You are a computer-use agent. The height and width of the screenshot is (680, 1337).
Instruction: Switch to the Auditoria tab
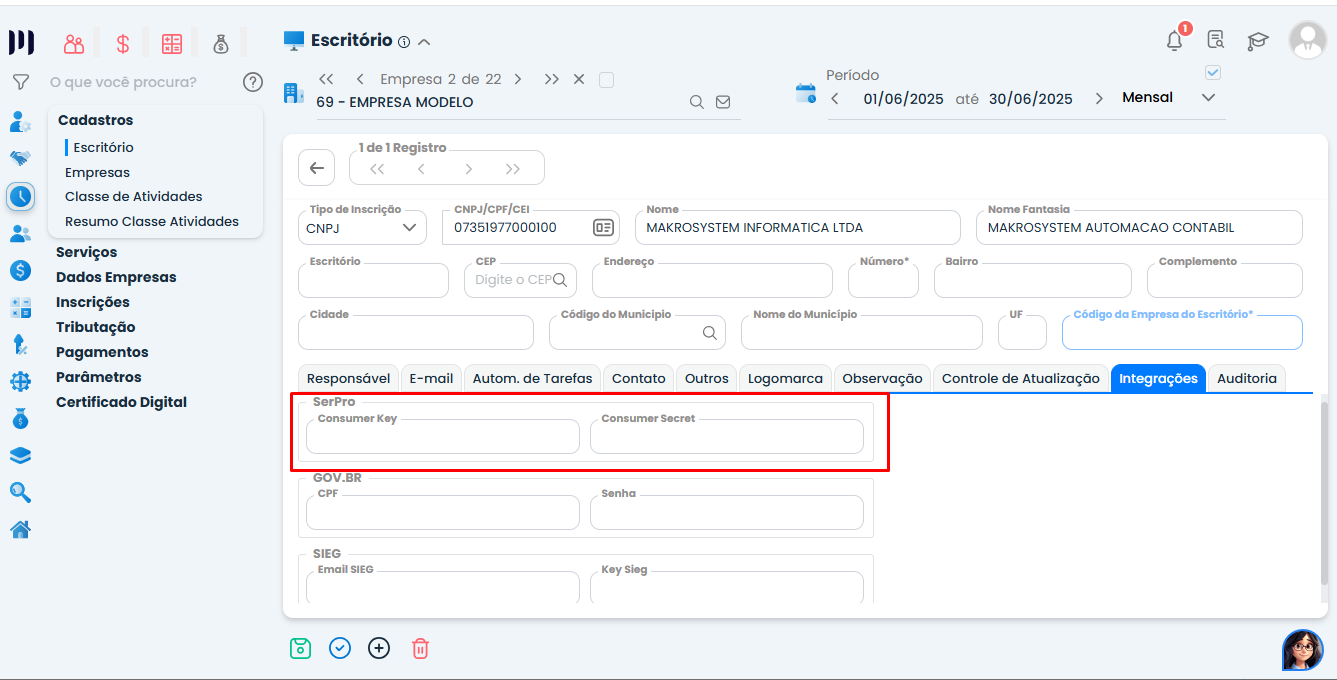1246,378
